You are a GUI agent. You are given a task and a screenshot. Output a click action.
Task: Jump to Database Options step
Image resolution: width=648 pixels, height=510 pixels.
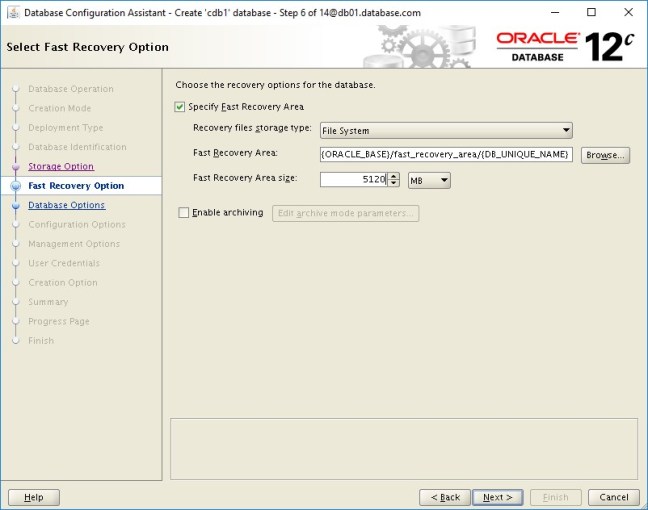point(66,205)
